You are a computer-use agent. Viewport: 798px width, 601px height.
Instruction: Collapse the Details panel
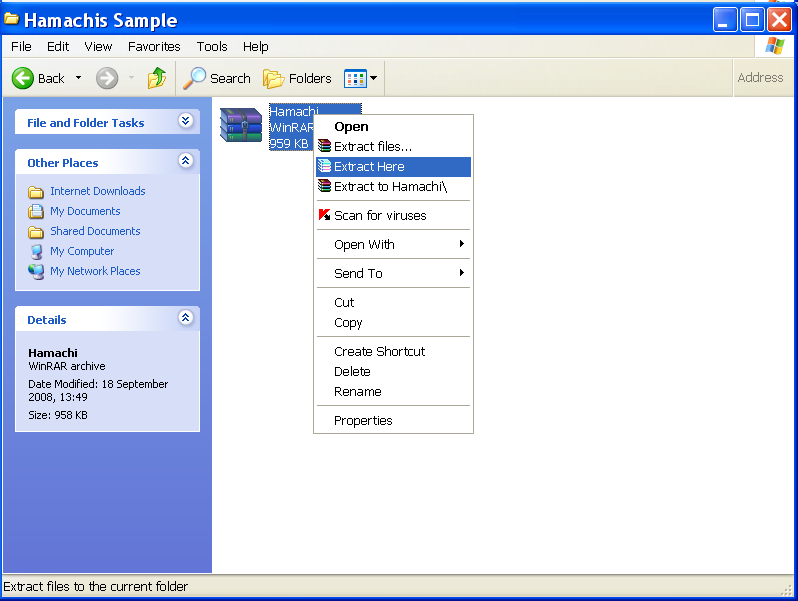point(186,318)
